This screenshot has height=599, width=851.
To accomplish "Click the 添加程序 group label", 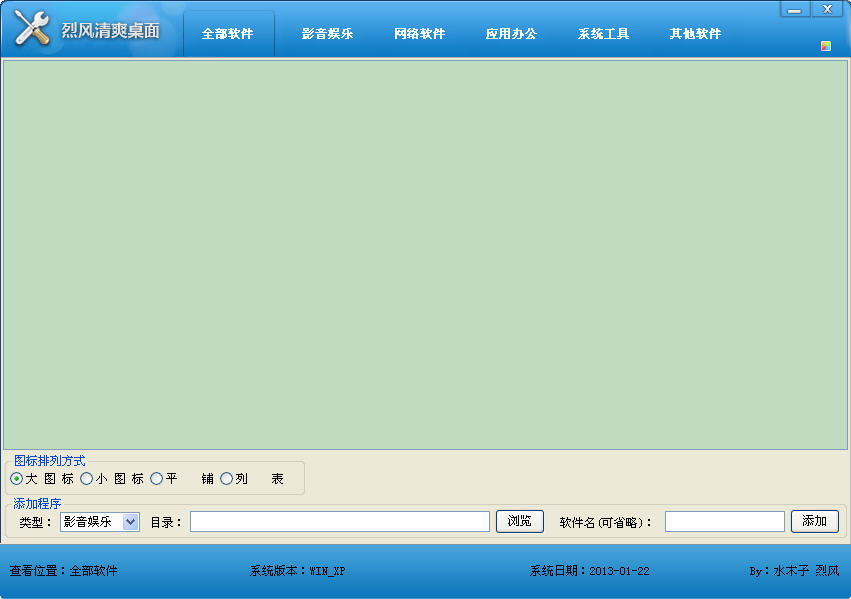I will tap(37, 504).
